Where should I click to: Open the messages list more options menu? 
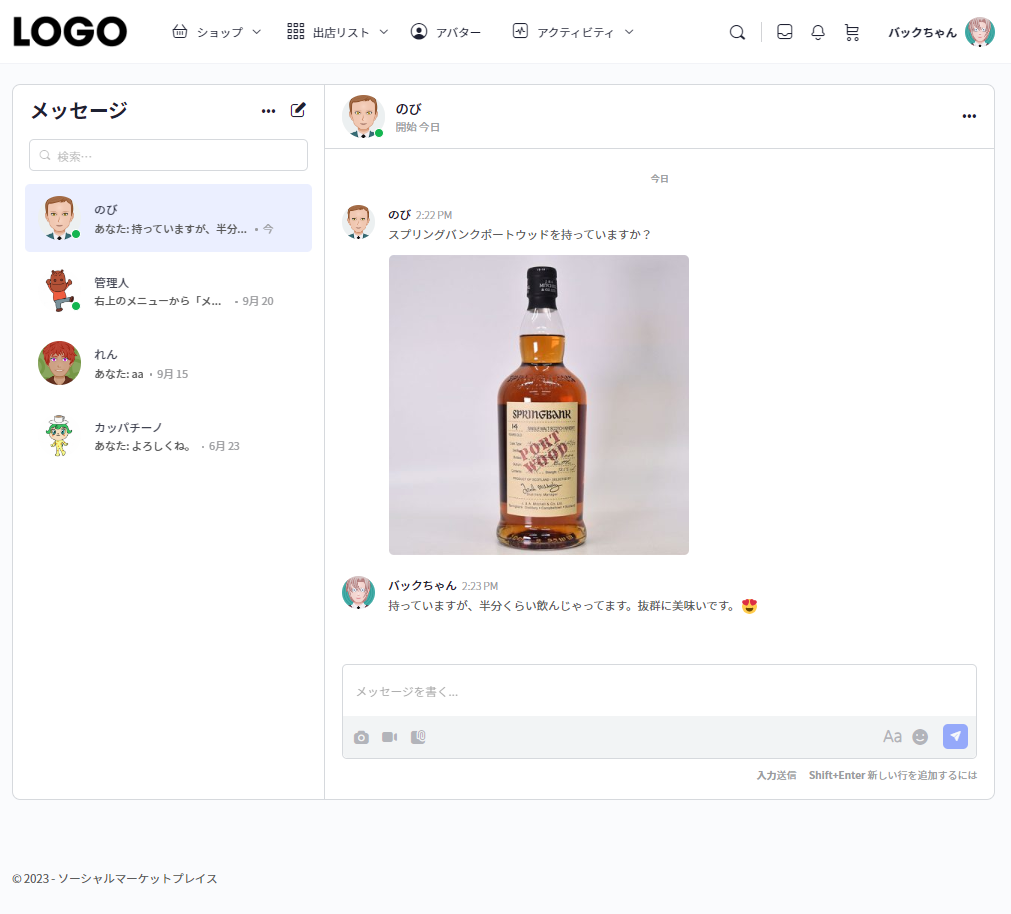tap(268, 111)
